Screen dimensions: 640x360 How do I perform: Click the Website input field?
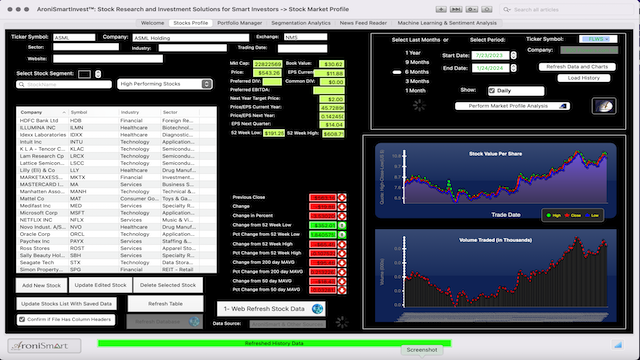coord(108,59)
